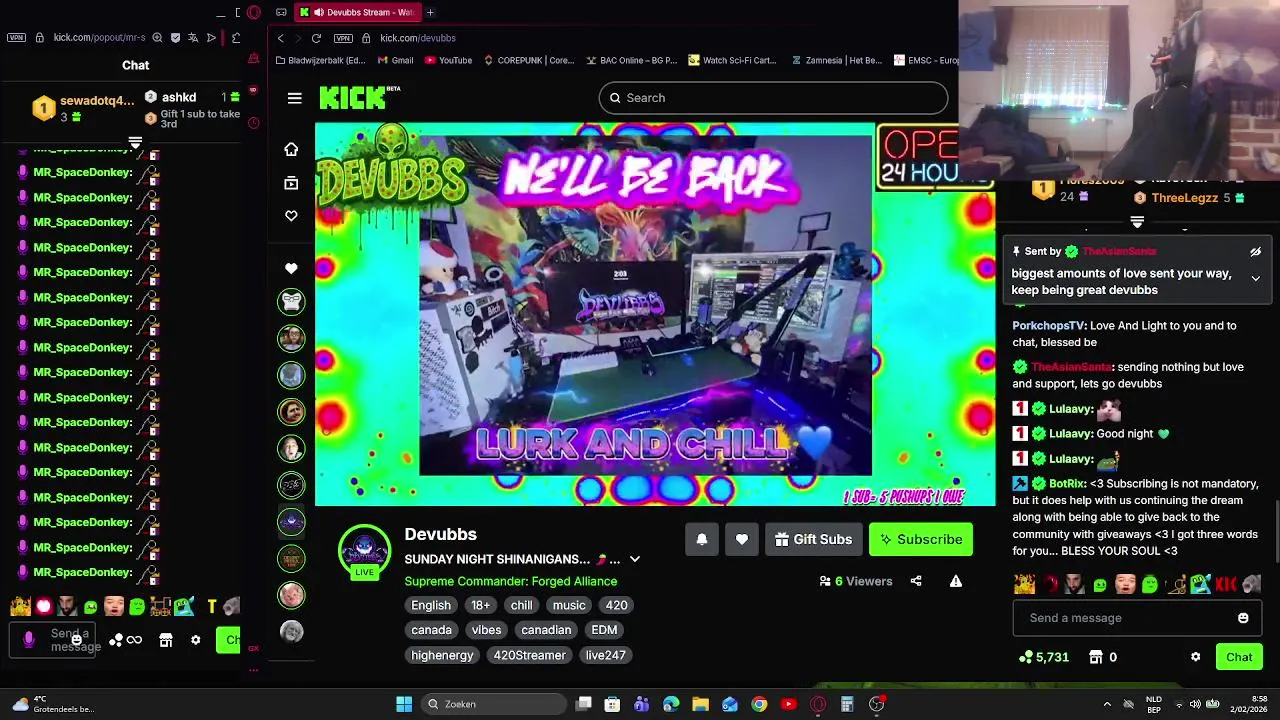
Task: Select the Devubbs Stream browser tab
Action: [x=359, y=12]
